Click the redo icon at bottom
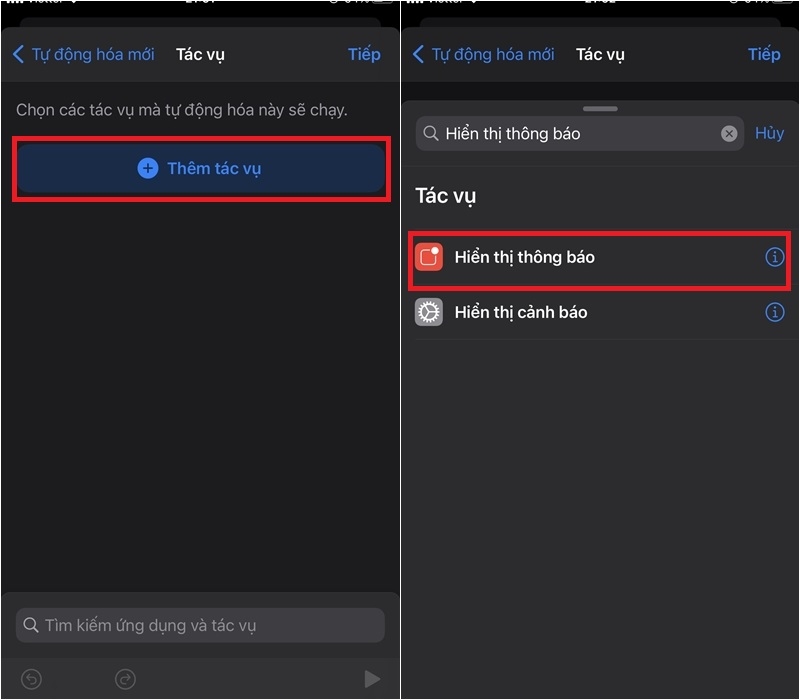The width and height of the screenshot is (800, 700). coord(125,679)
